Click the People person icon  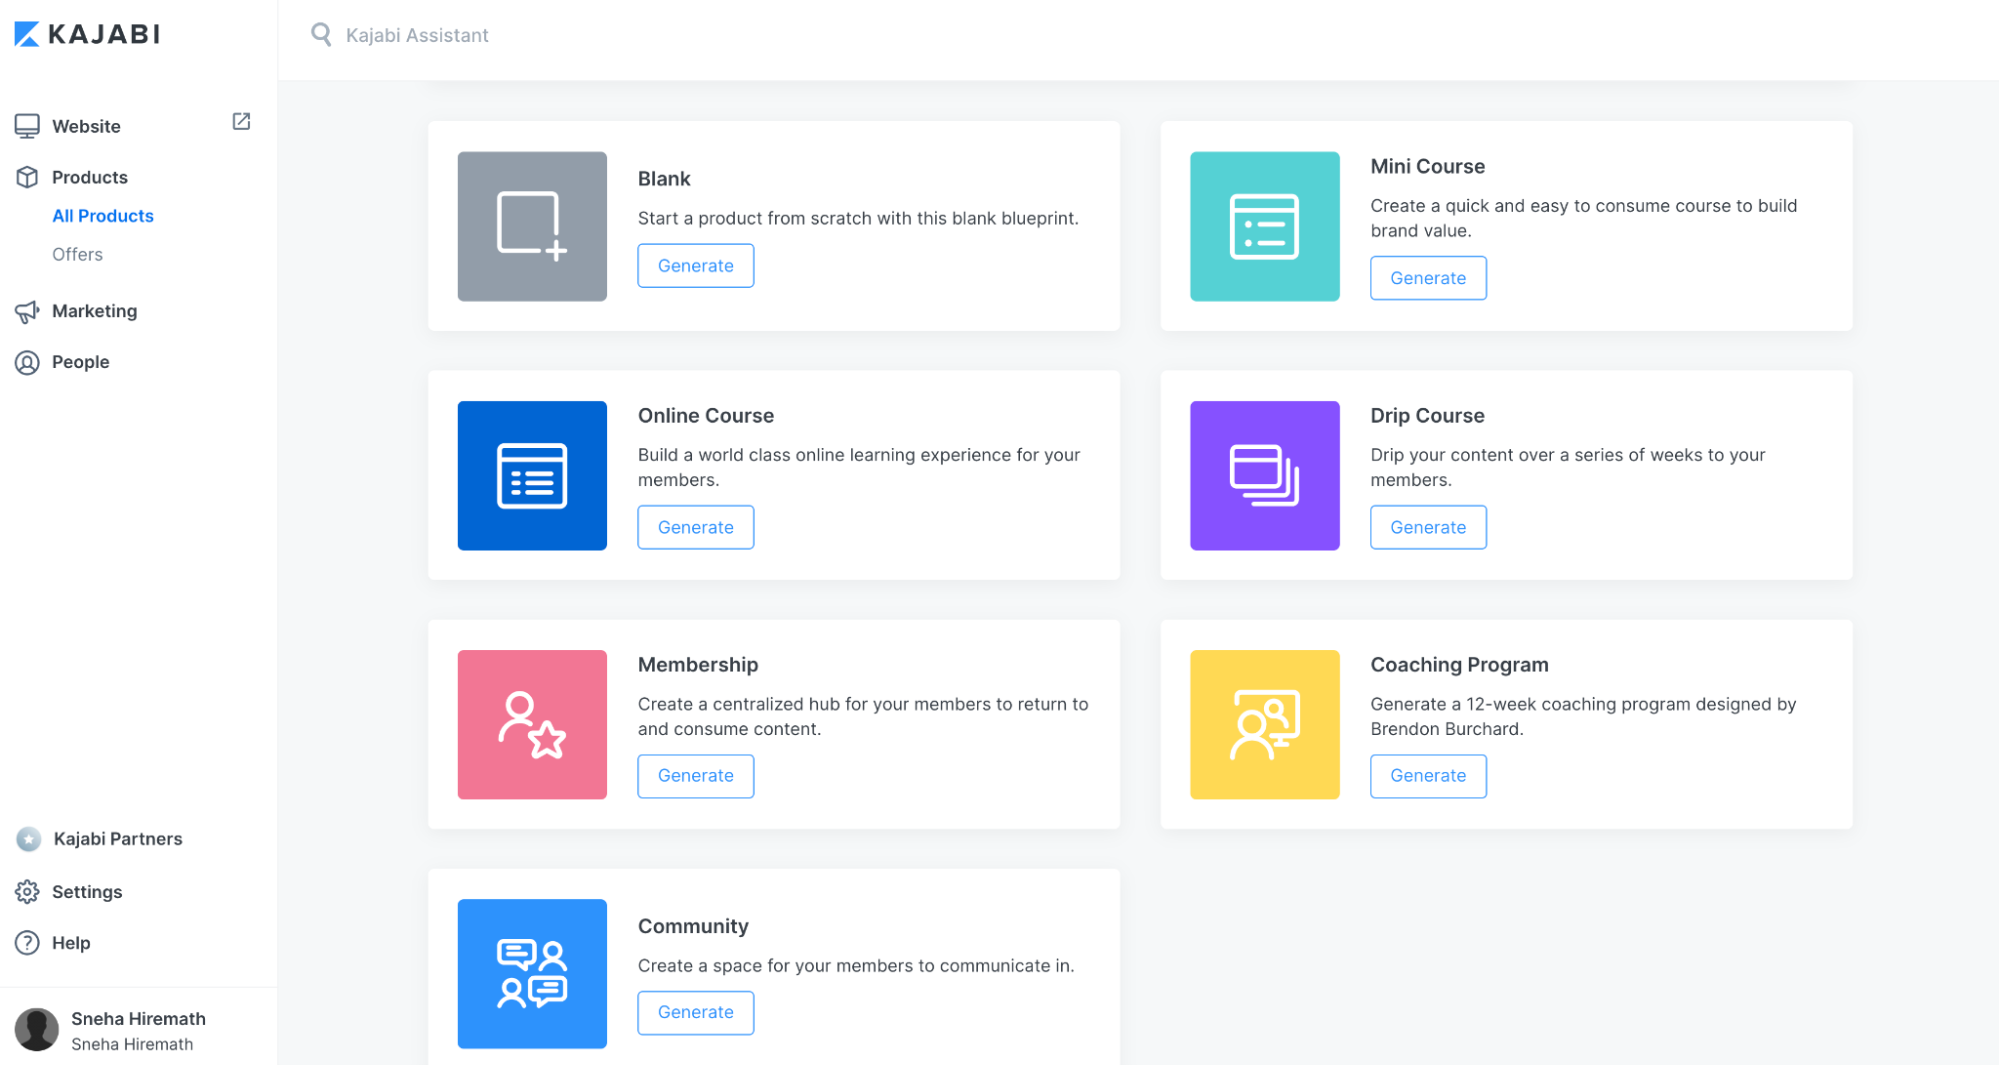[27, 362]
